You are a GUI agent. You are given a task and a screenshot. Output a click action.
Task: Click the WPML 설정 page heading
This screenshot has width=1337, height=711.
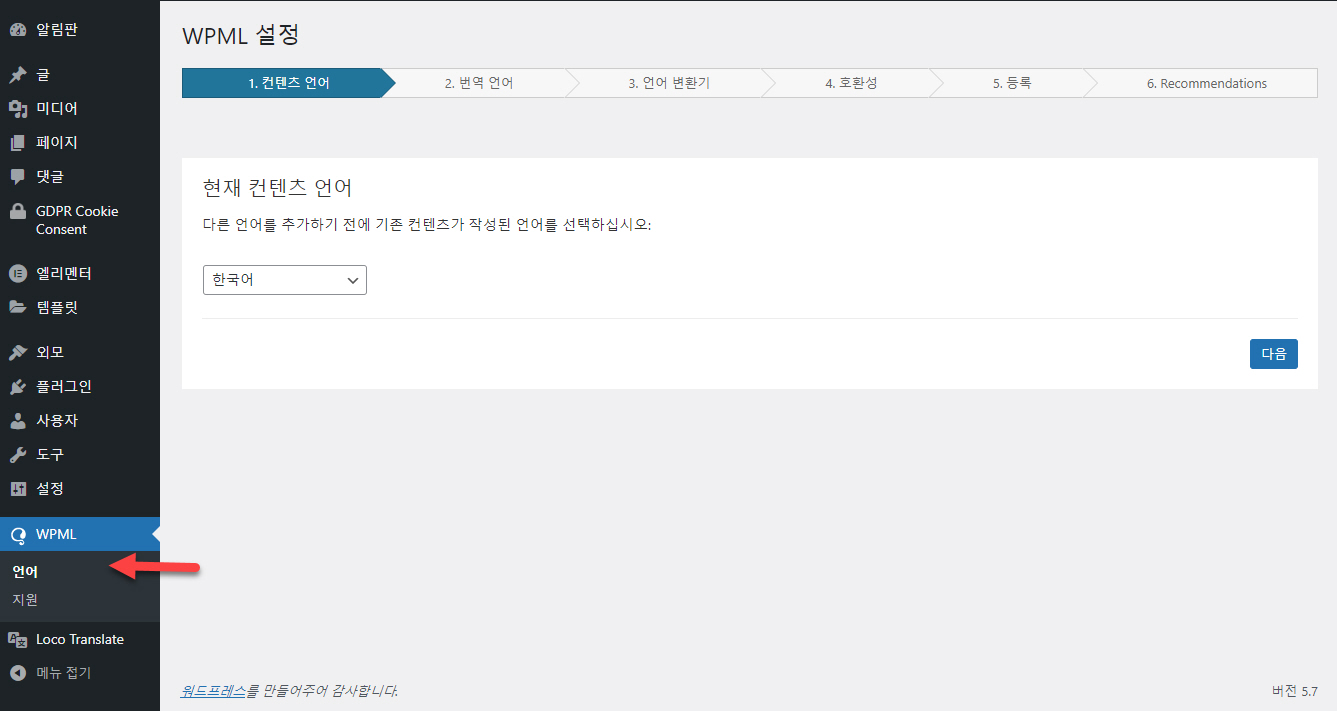pyautogui.click(x=241, y=35)
